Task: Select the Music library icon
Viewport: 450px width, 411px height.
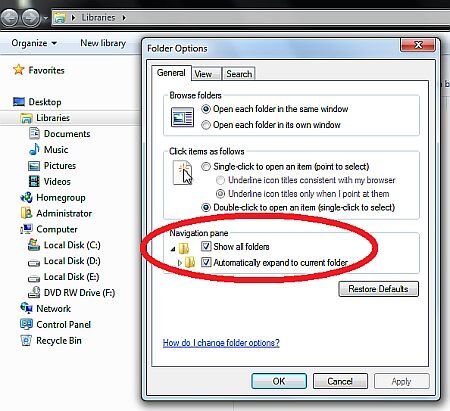Action: [34, 149]
